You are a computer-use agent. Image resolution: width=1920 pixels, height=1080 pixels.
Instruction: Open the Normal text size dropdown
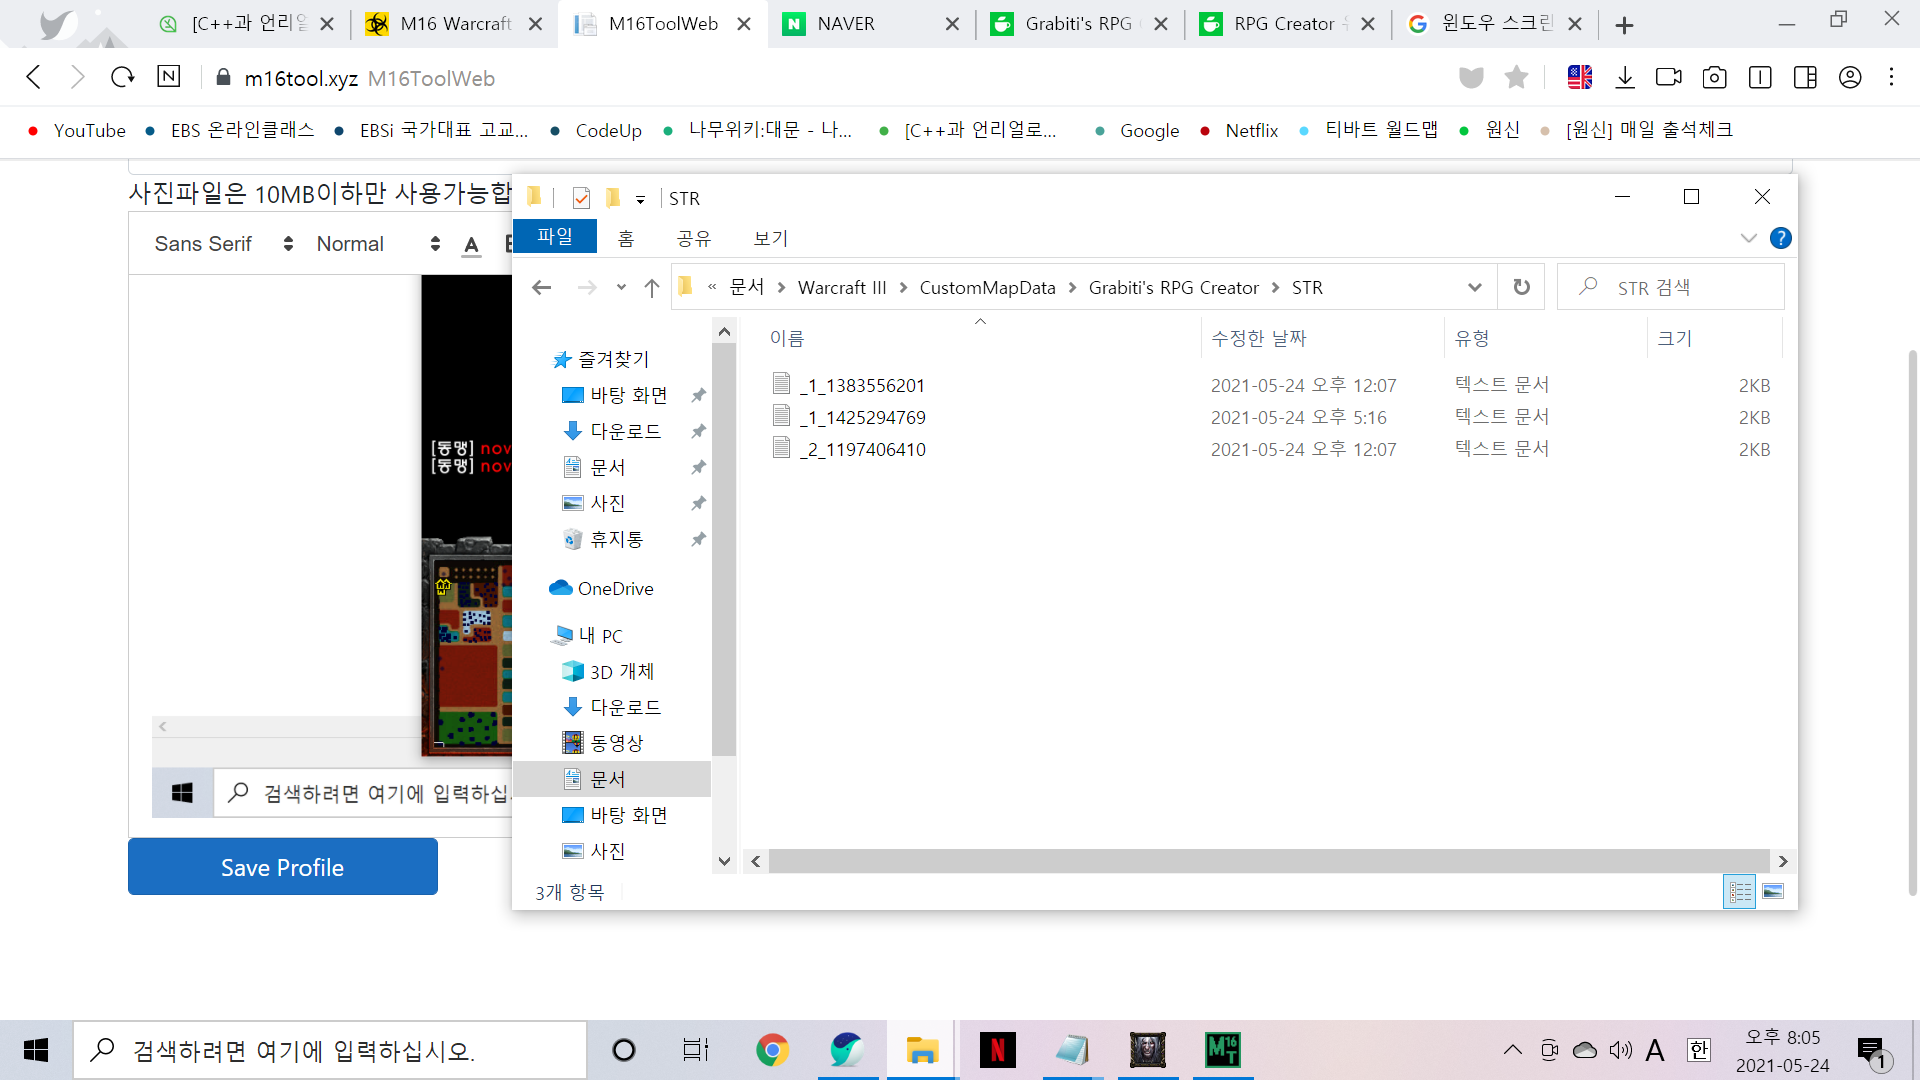378,244
